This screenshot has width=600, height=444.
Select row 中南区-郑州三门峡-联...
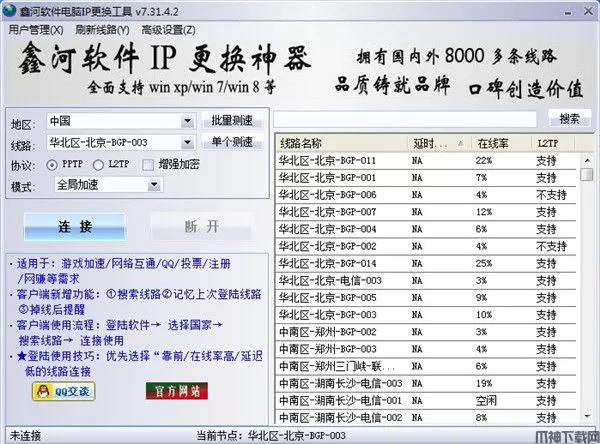426,366
